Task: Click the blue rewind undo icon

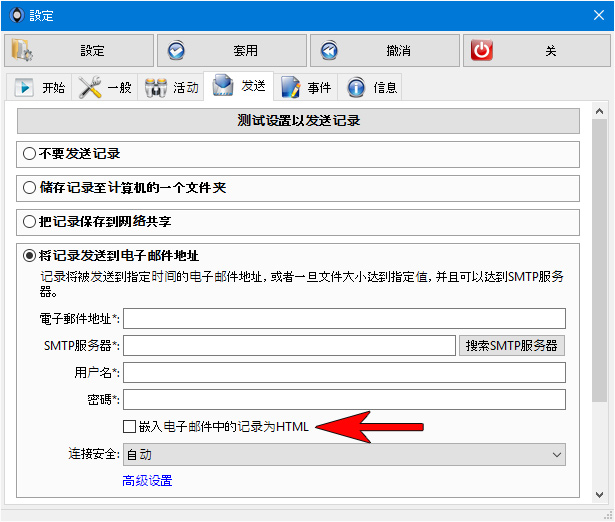Action: coord(329,51)
